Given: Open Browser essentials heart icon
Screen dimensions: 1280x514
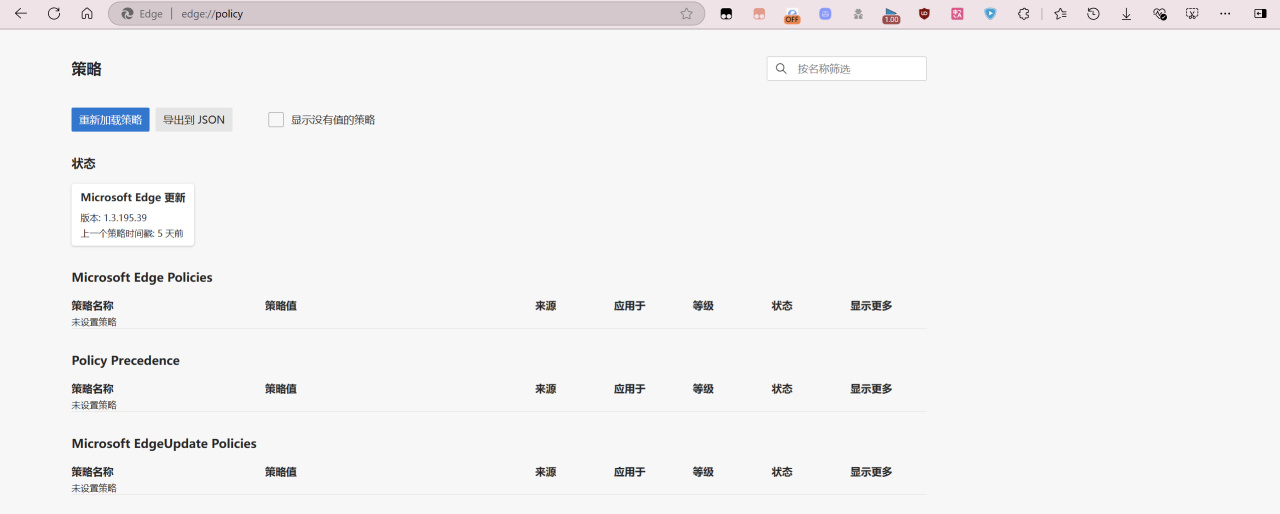Looking at the screenshot, I should coord(1159,14).
